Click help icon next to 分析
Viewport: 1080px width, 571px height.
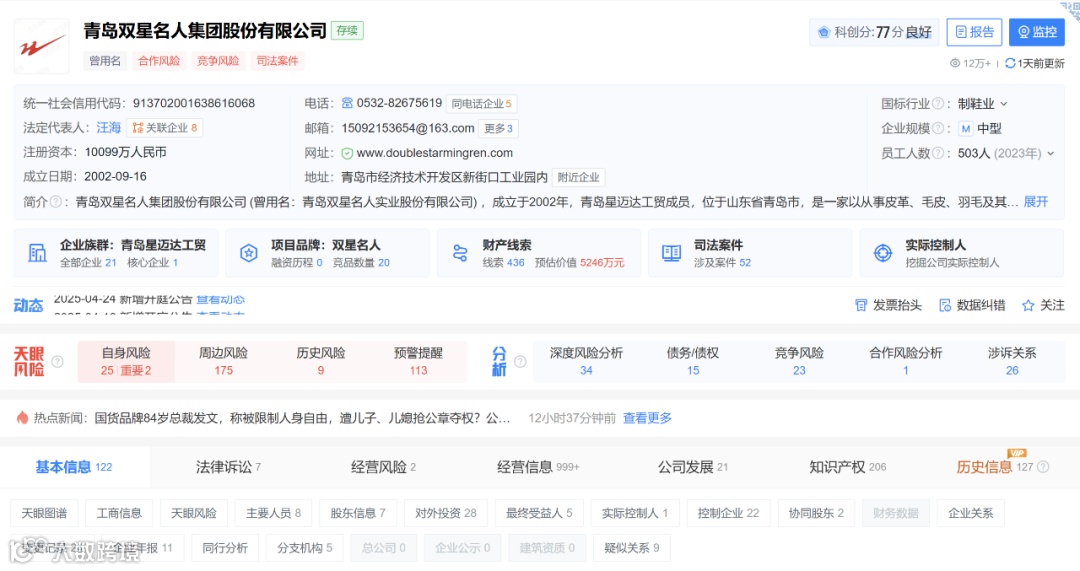(521, 362)
